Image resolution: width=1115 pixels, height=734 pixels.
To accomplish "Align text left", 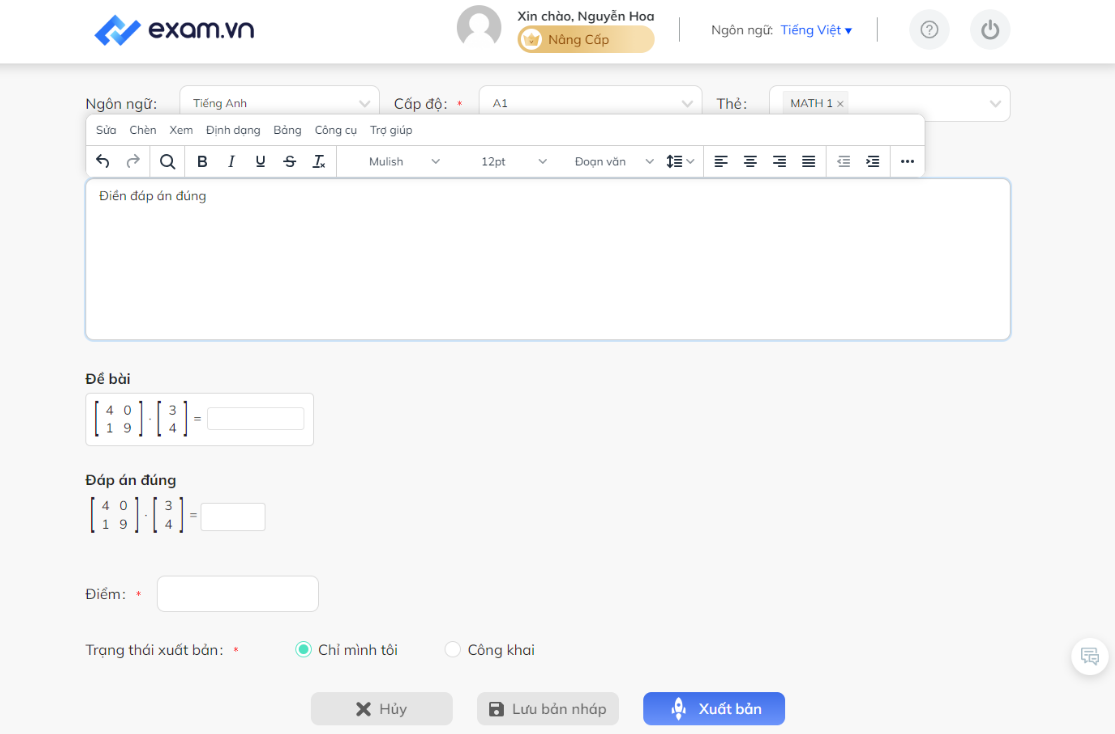I will point(721,161).
